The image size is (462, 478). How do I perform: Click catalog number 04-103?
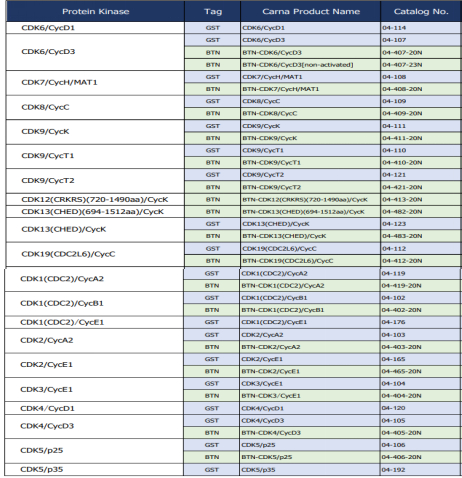[x=393, y=335]
